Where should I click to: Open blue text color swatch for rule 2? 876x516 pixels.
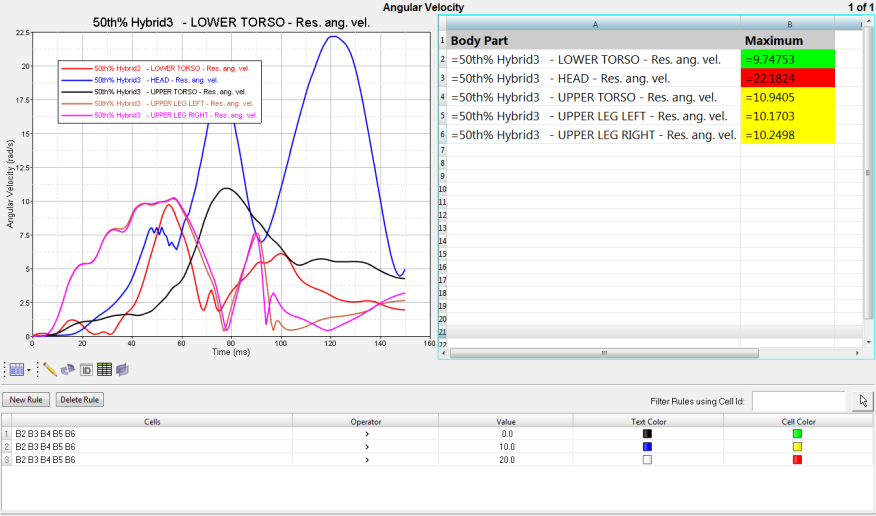coord(647,447)
